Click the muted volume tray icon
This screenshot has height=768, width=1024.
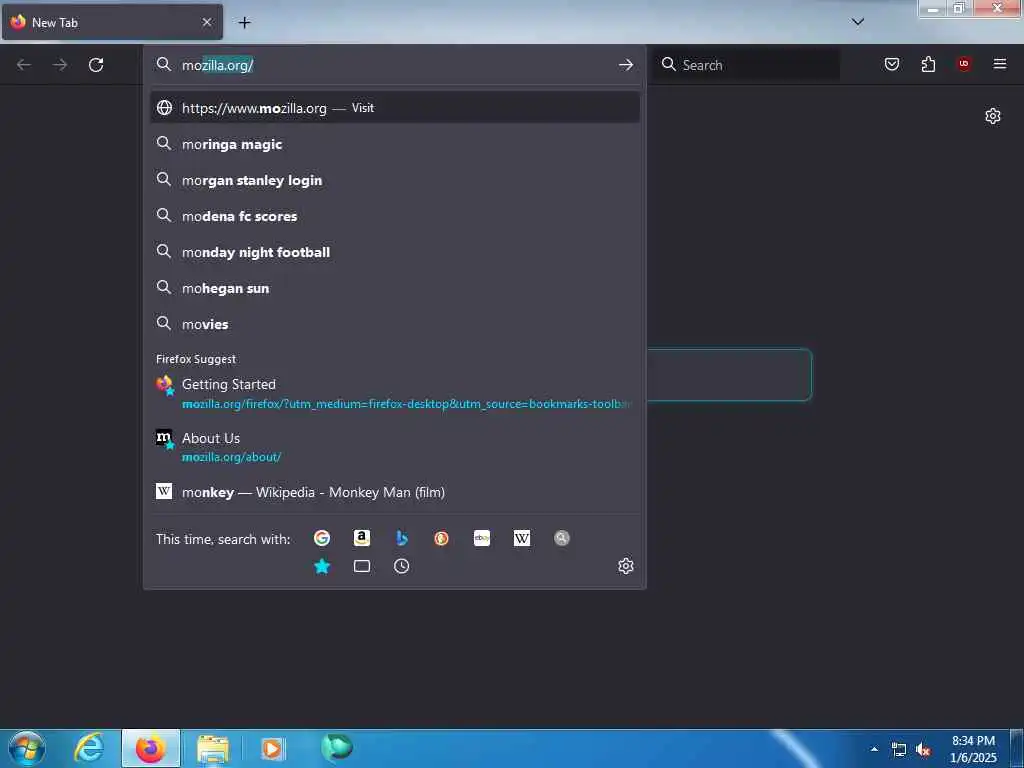923,750
